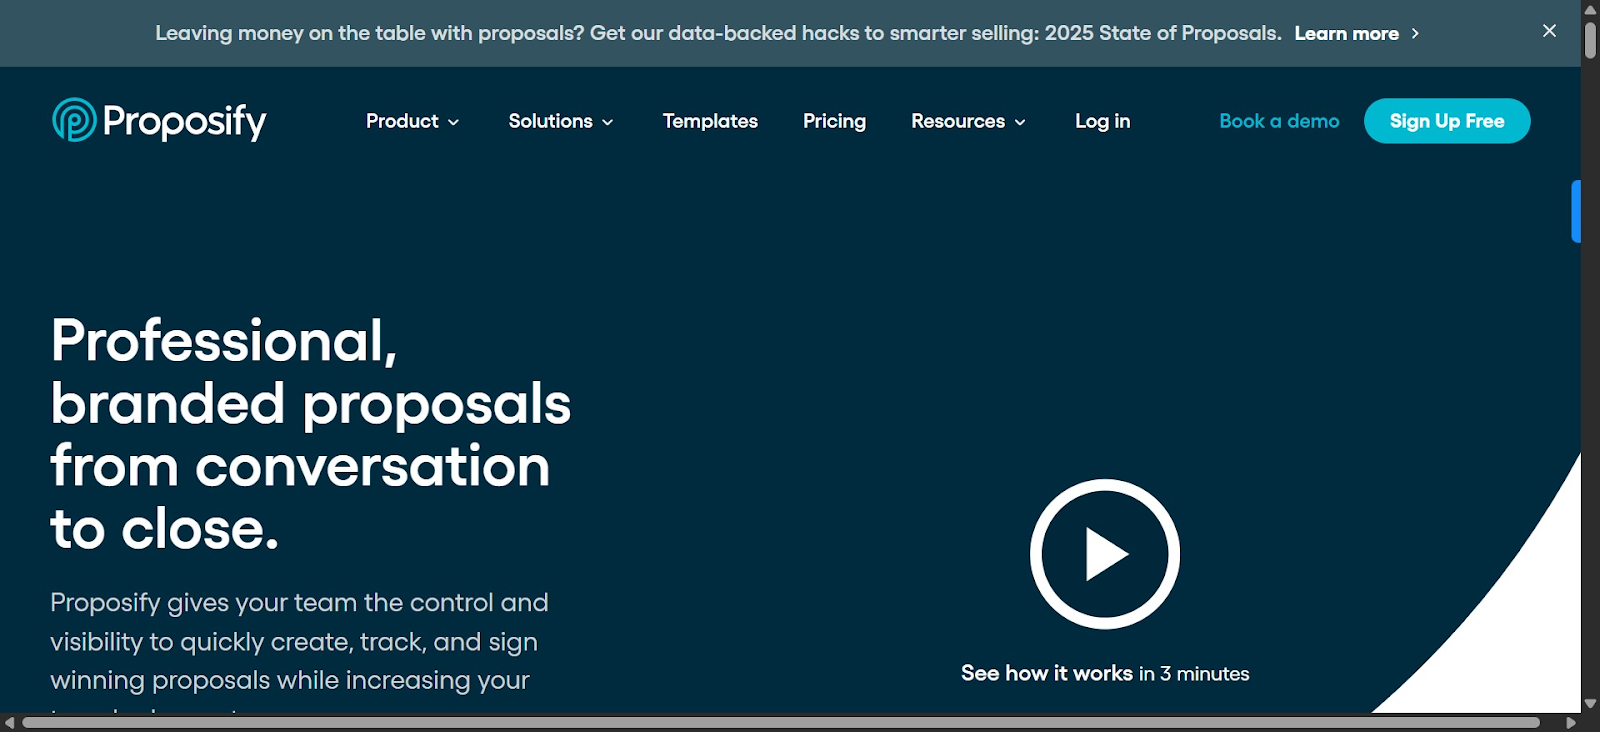Click the banner text about 2025 State of Proposals
Viewport: 1600px width, 732px height.
tap(718, 33)
